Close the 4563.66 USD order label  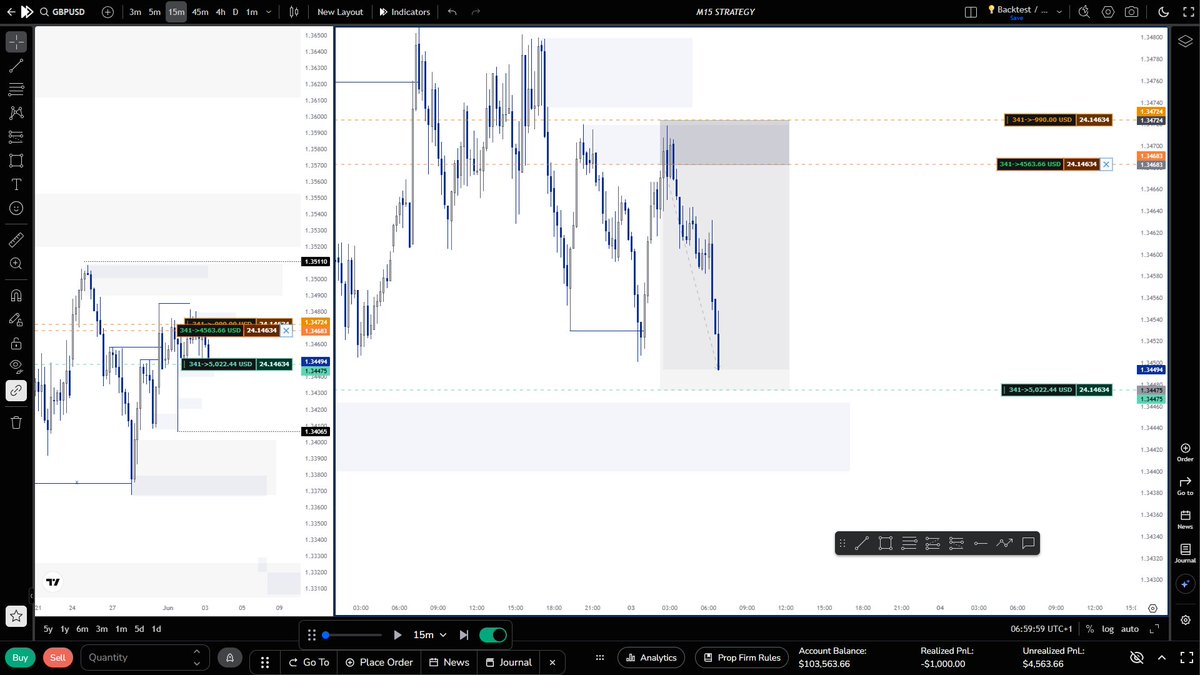pos(1106,164)
